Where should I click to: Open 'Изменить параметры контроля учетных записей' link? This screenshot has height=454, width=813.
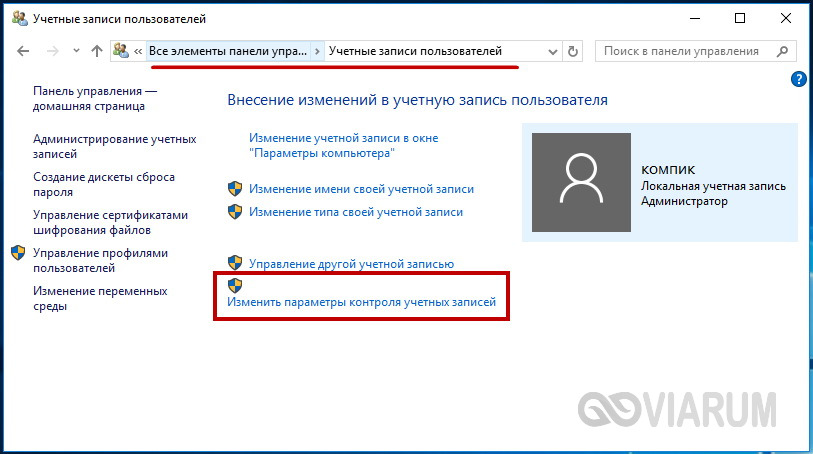[361, 301]
